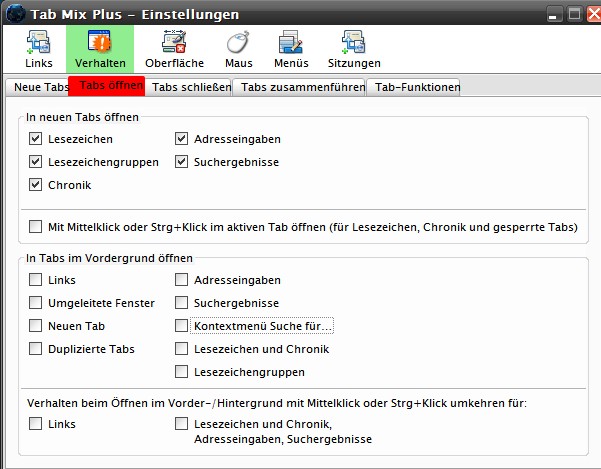Open the Oberfläche settings icon
Viewport: 601px width, 469px height.
[x=174, y=49]
